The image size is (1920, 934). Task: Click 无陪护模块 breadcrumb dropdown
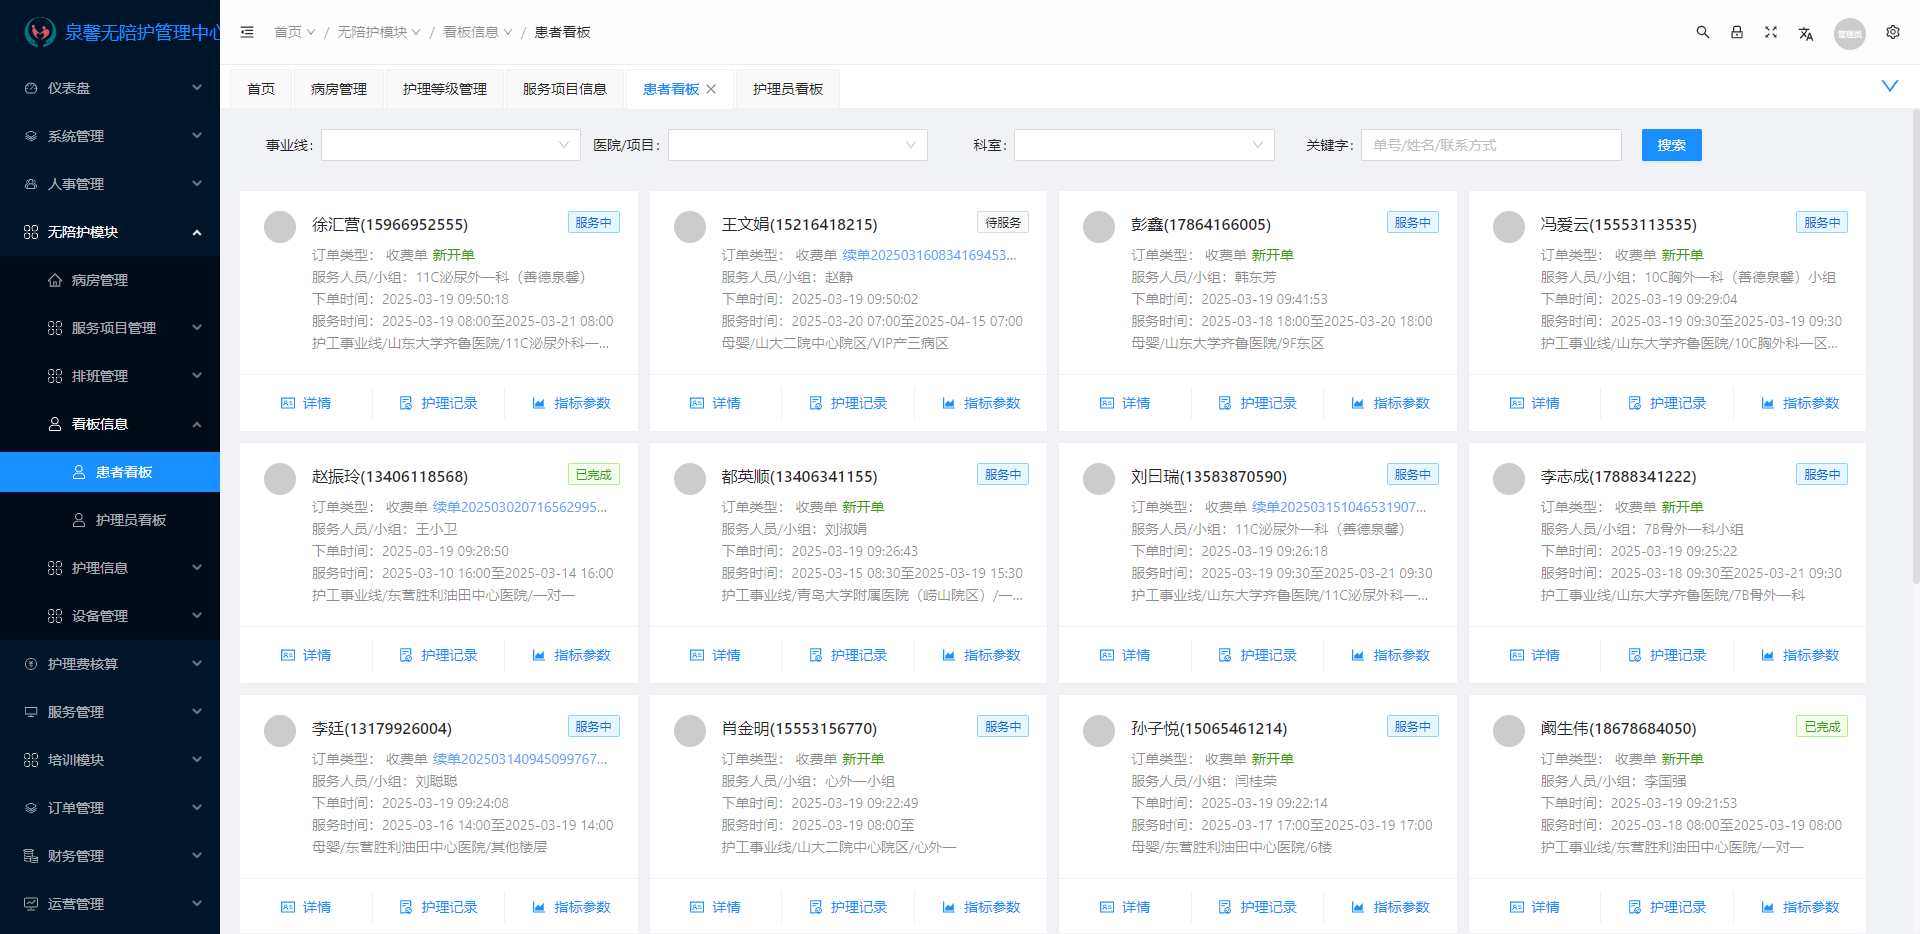click(379, 32)
